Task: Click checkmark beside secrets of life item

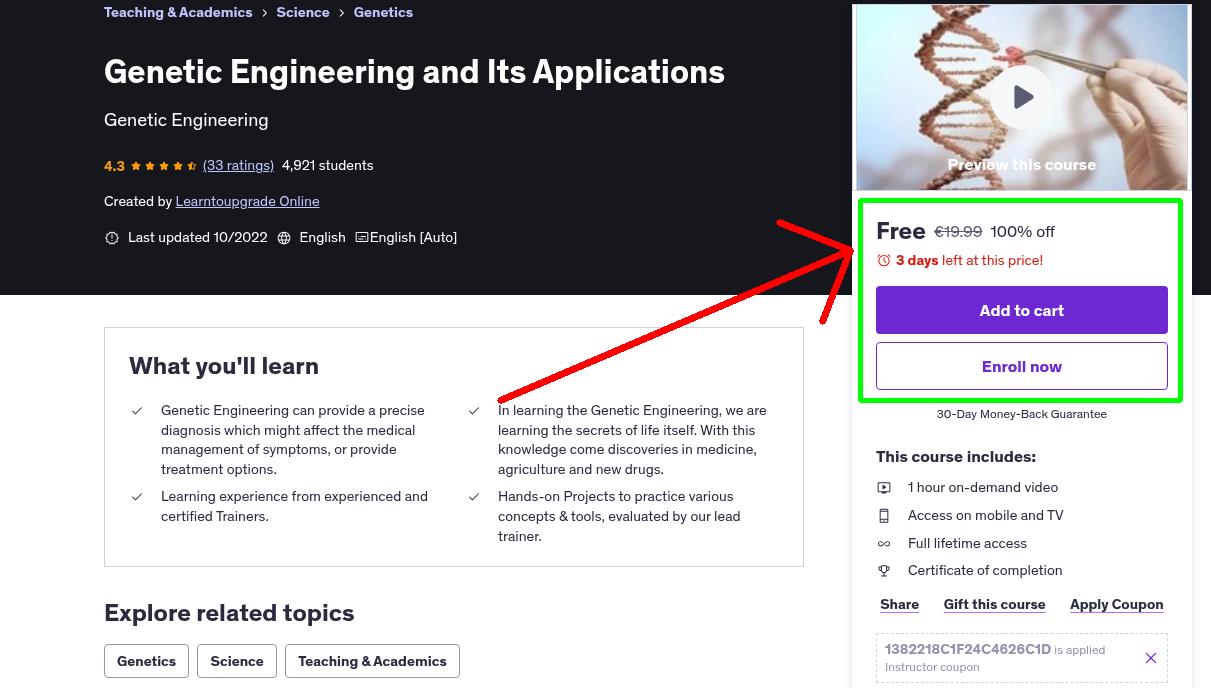Action: pyautogui.click(x=474, y=411)
